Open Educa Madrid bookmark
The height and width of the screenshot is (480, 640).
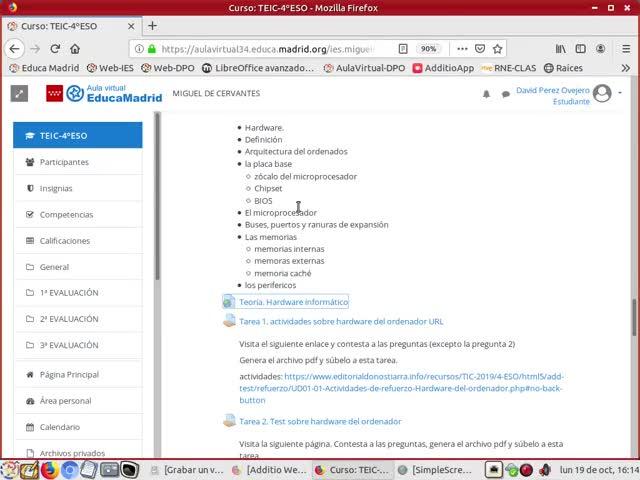[44, 68]
